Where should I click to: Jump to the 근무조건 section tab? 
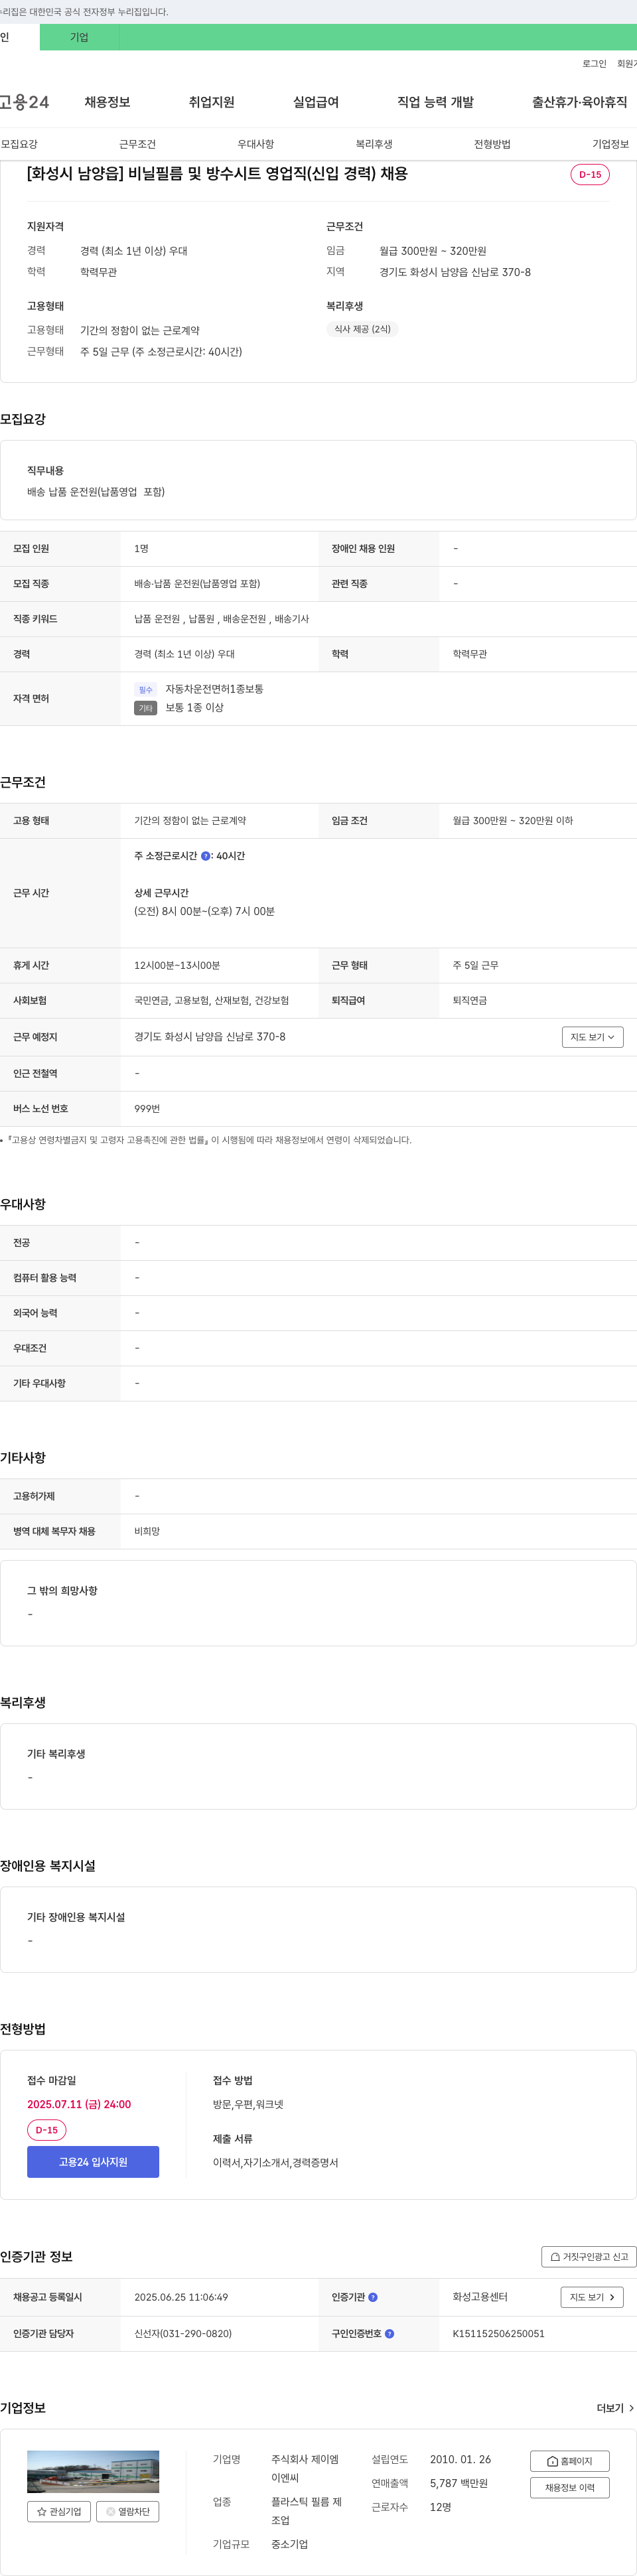point(137,144)
